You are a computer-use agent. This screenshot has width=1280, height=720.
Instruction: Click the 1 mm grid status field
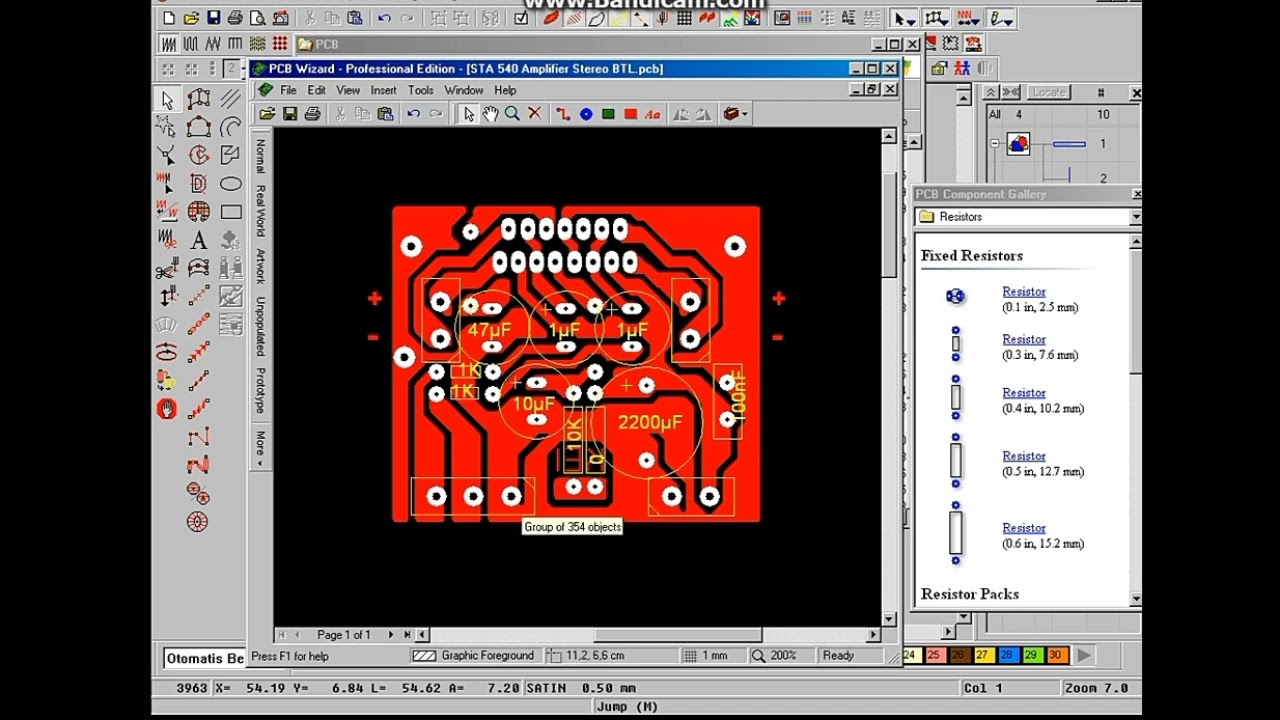714,656
